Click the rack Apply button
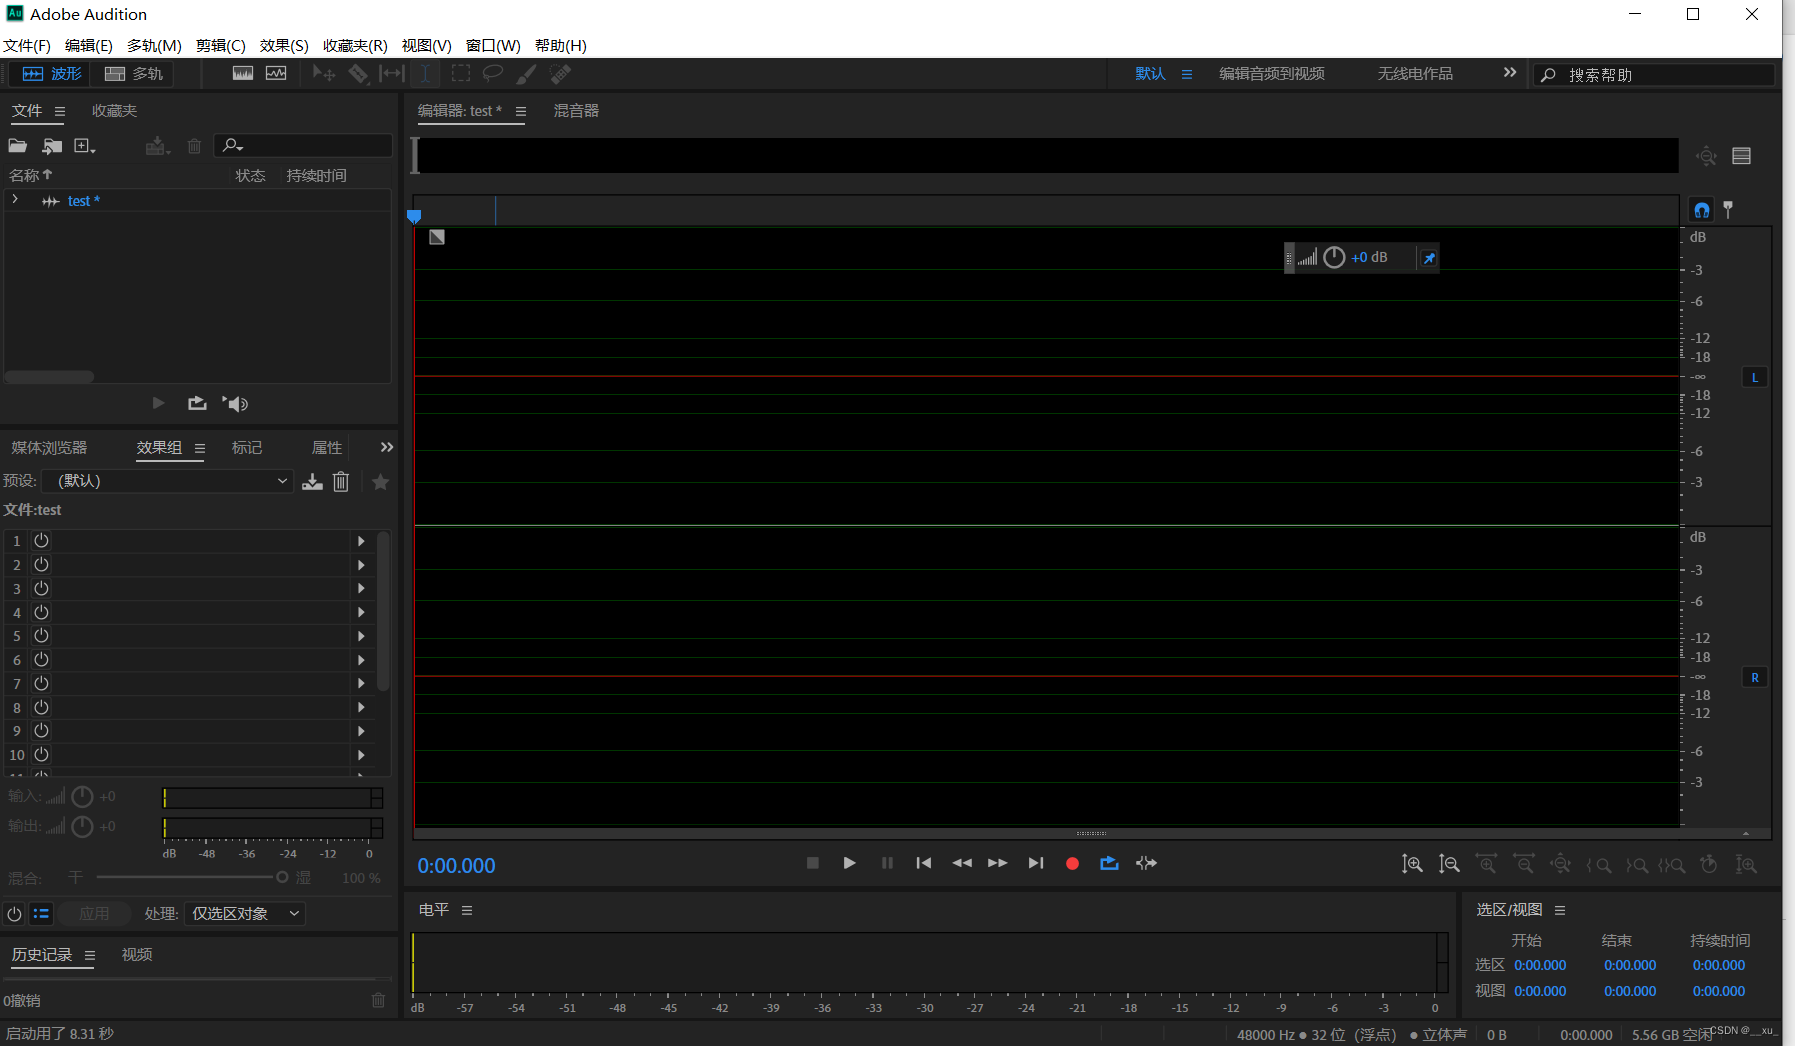The height and width of the screenshot is (1046, 1795). [94, 914]
